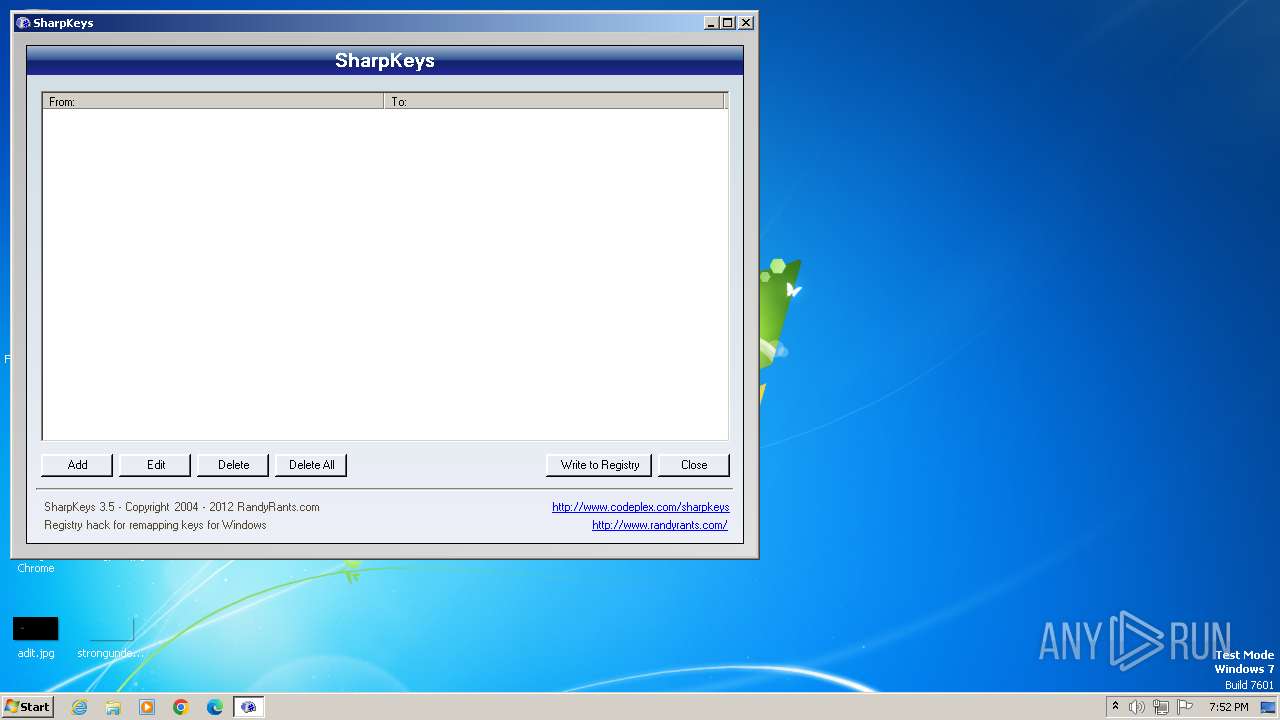Click the Delete button

point(233,465)
